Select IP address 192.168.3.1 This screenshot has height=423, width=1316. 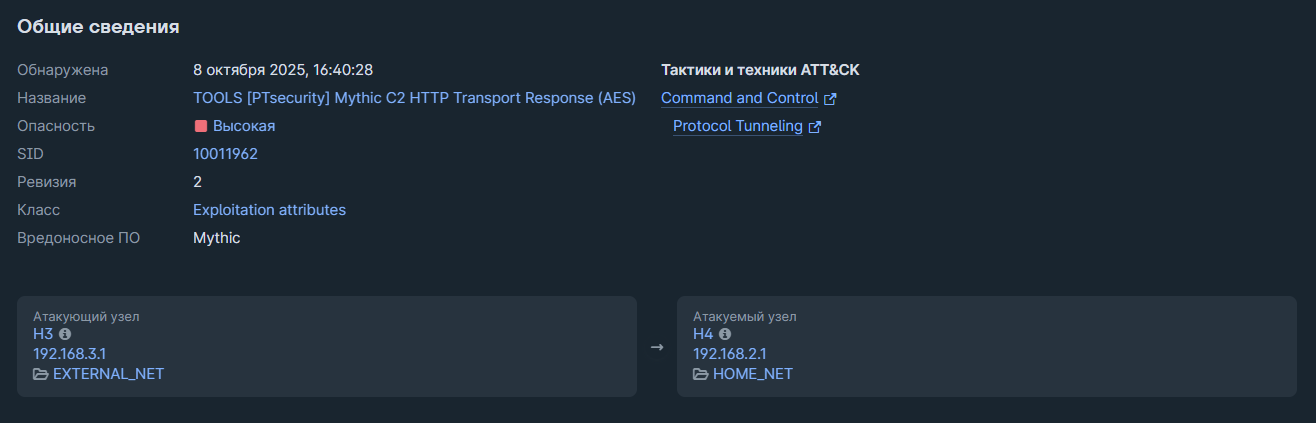click(69, 353)
